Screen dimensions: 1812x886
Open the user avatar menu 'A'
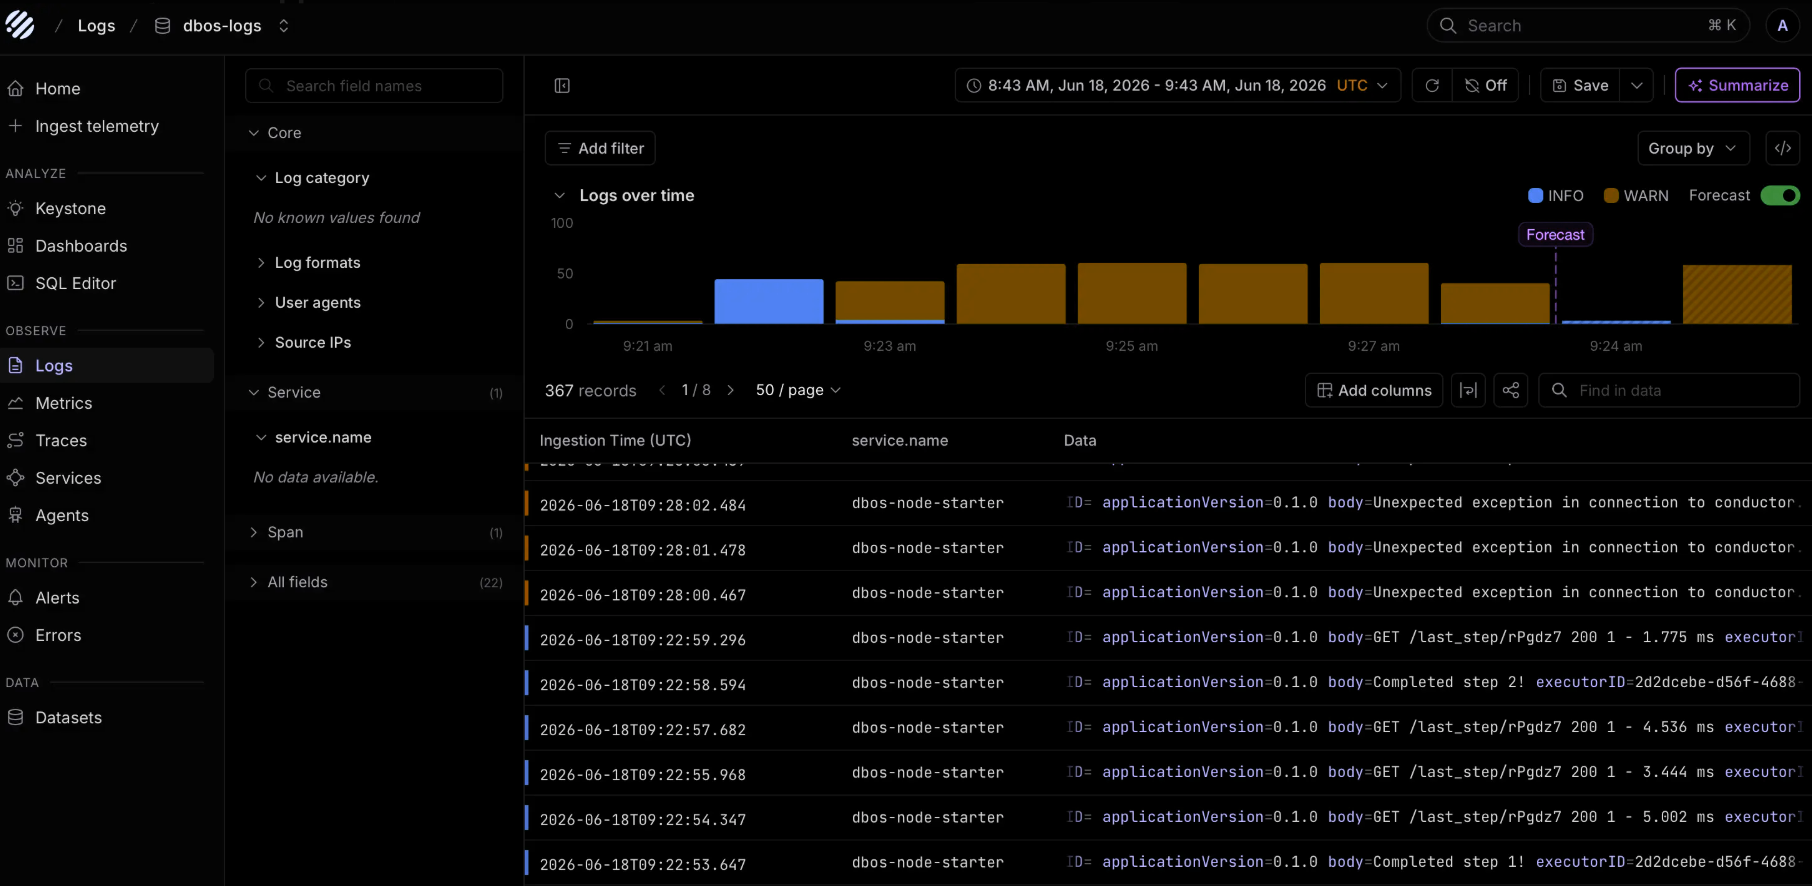(1782, 26)
